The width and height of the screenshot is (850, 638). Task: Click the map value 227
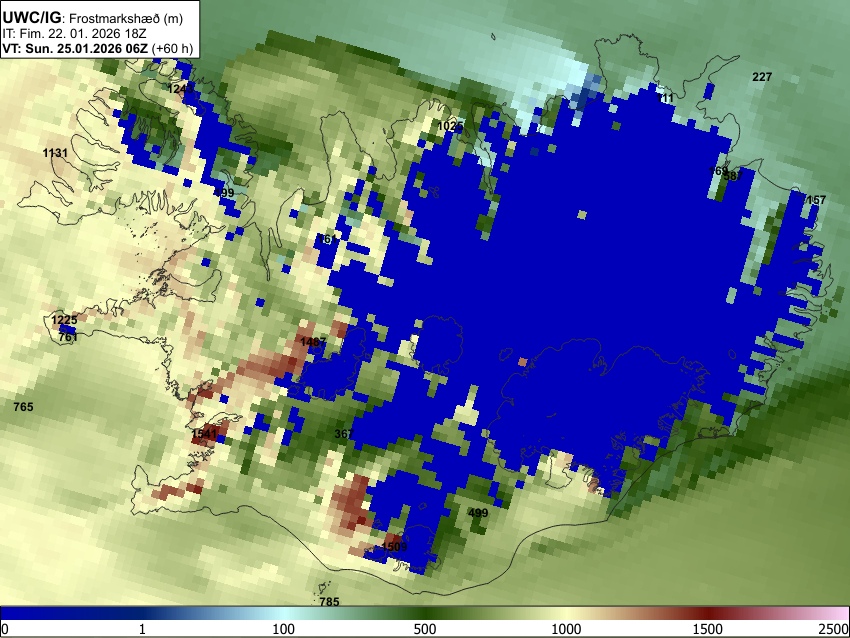click(762, 77)
